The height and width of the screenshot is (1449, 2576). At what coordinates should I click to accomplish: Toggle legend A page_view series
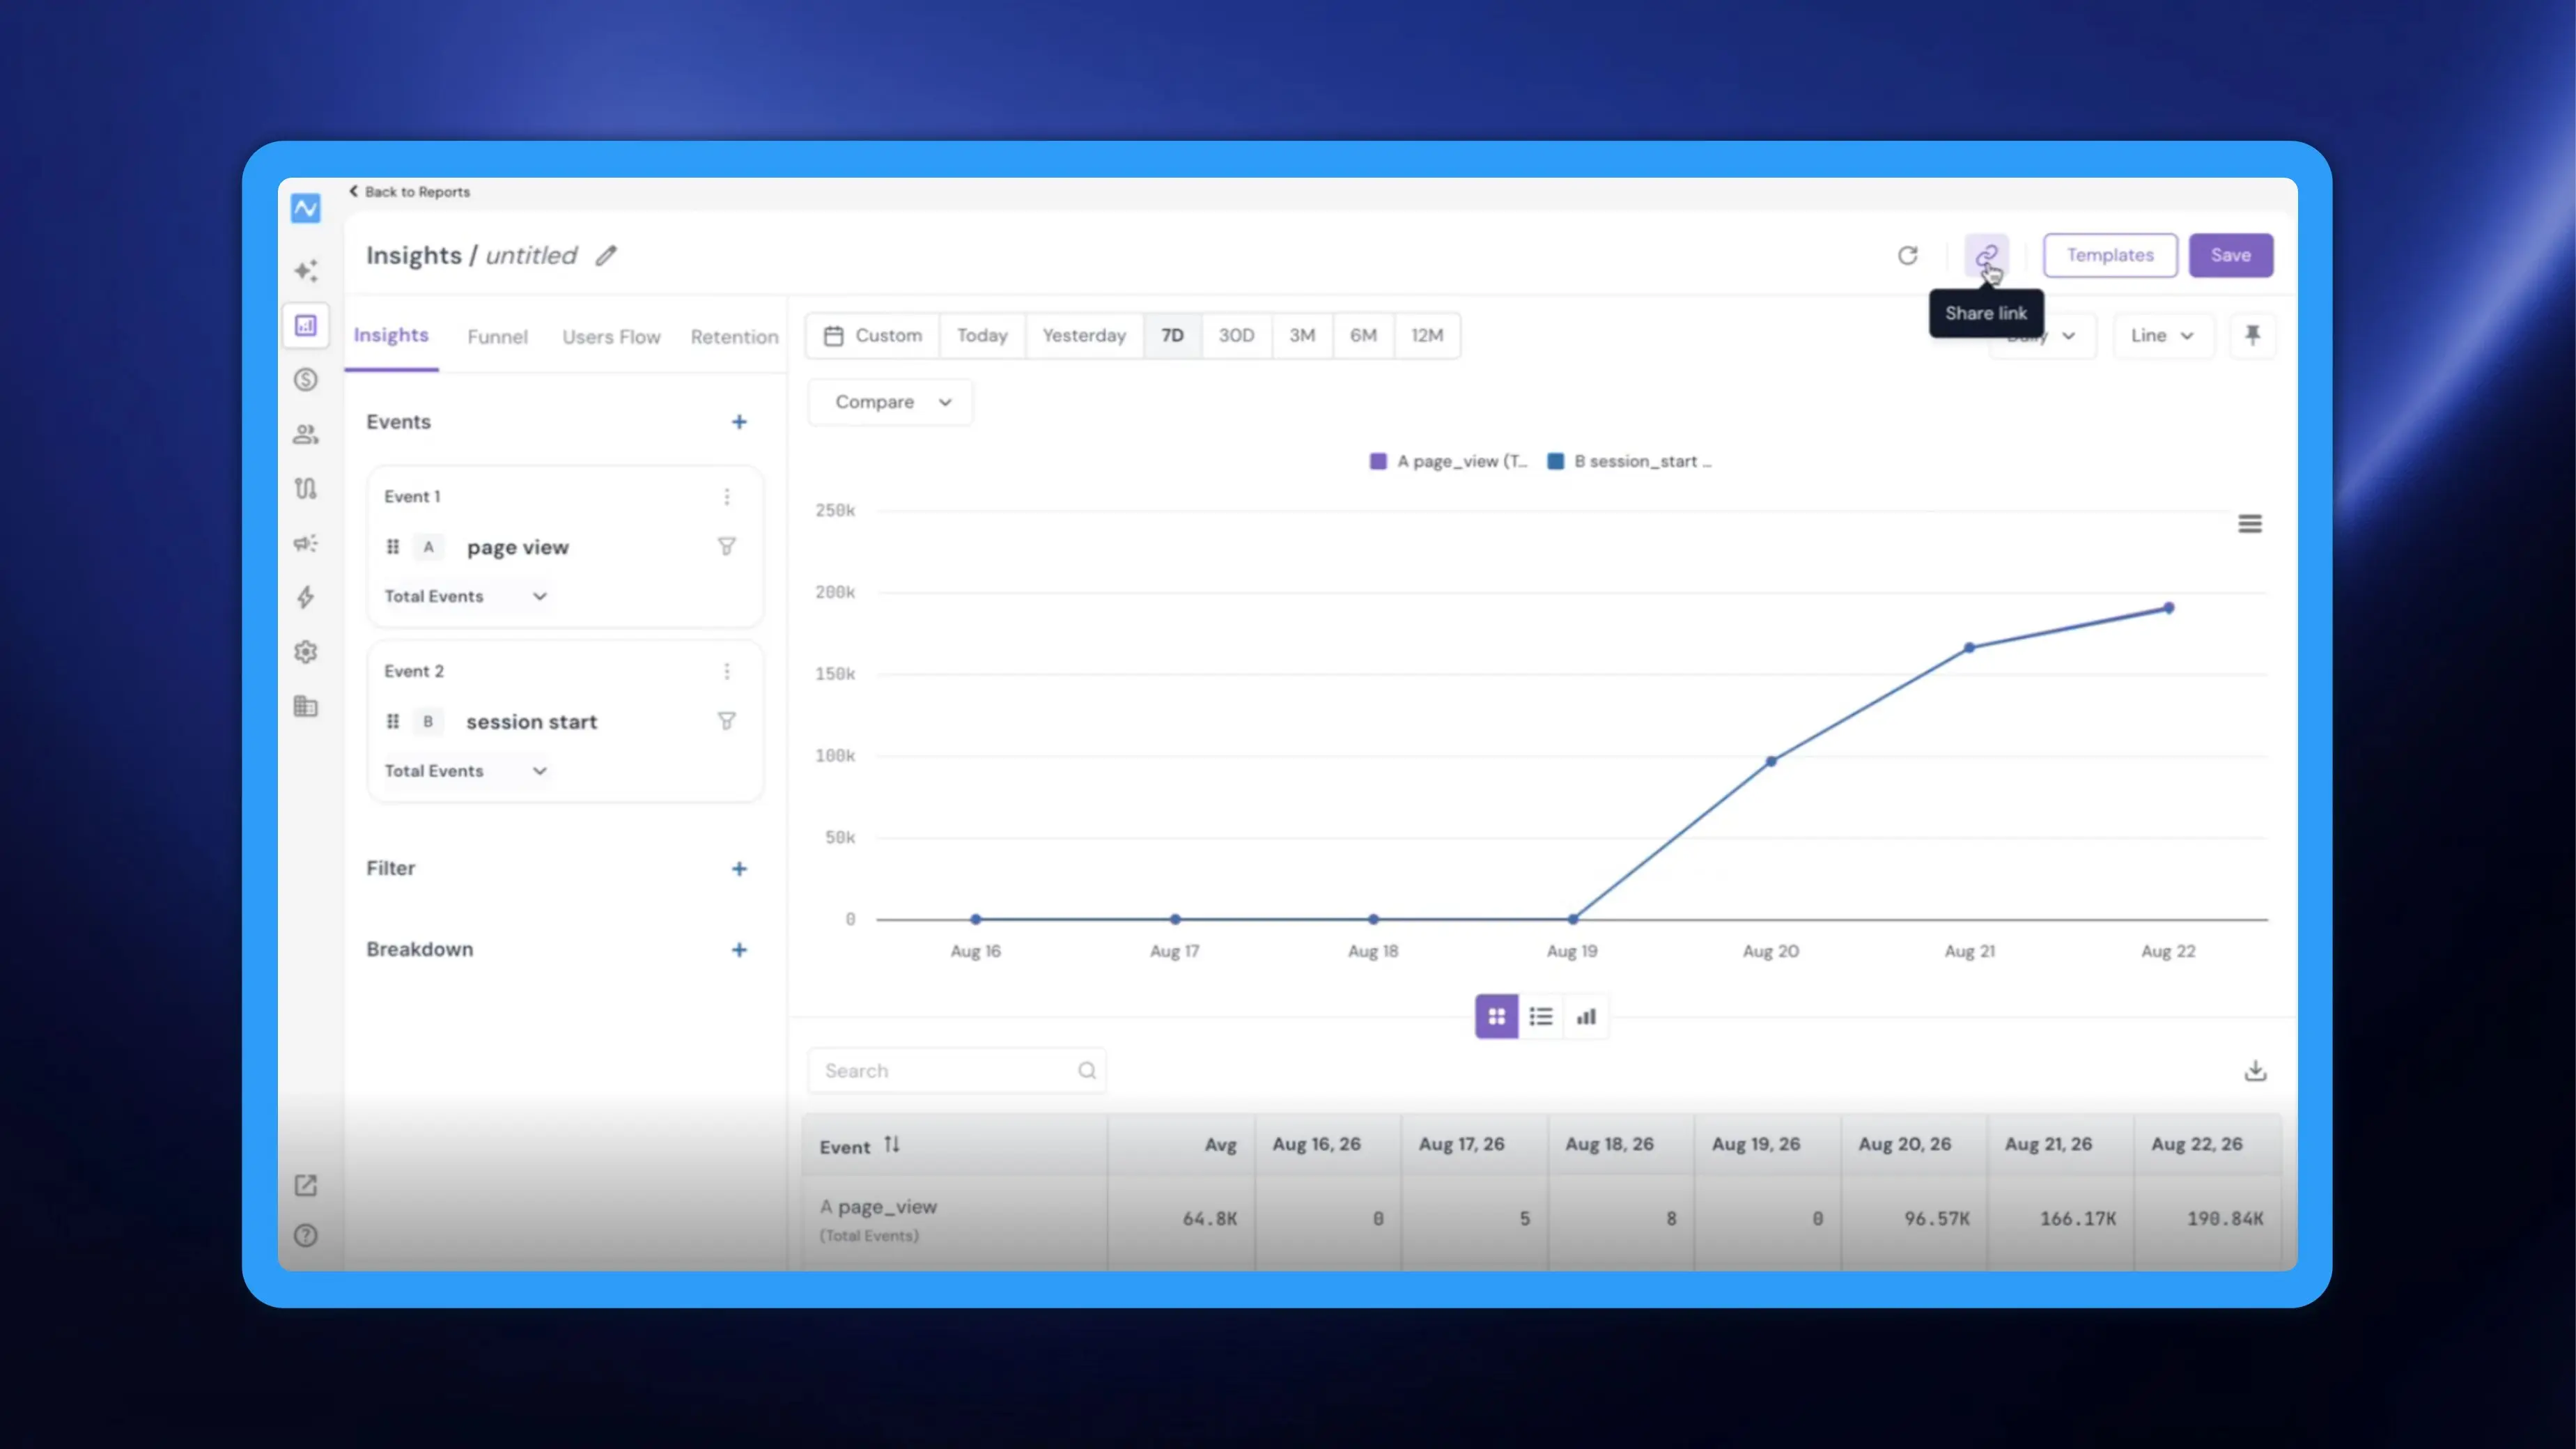(1449, 461)
